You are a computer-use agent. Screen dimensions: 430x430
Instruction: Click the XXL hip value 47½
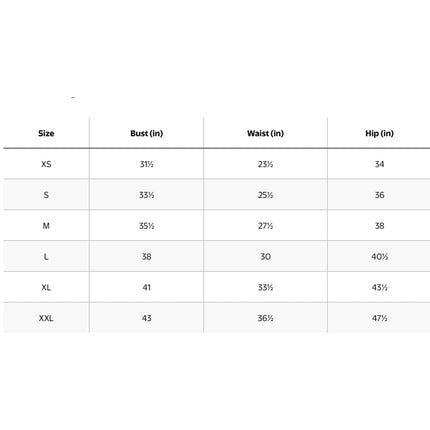point(379,318)
